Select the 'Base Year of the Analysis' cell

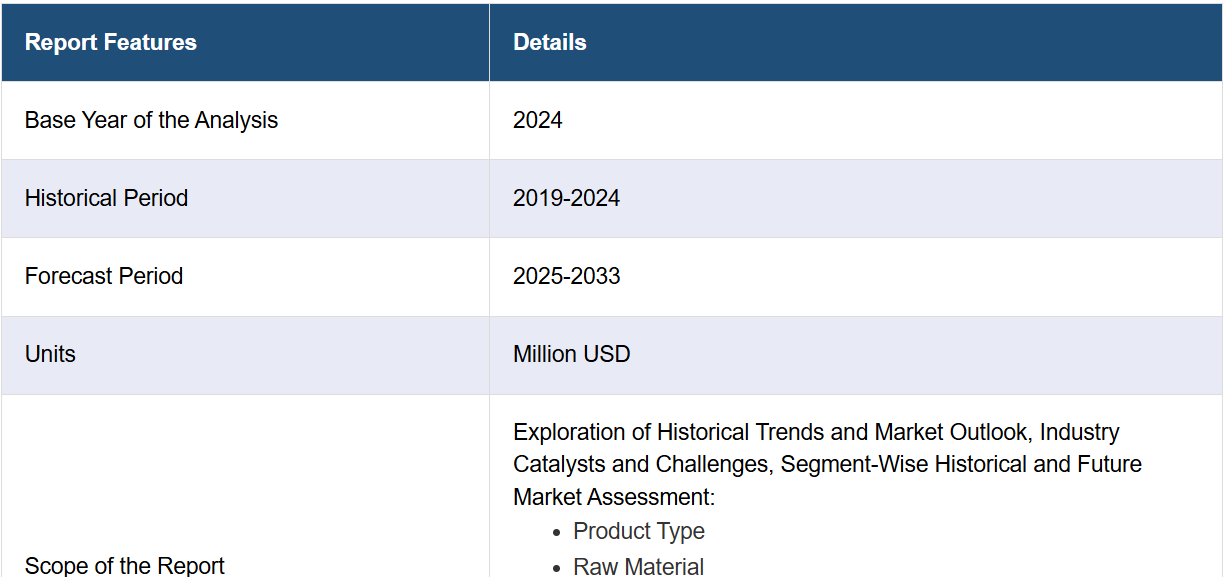click(245, 120)
